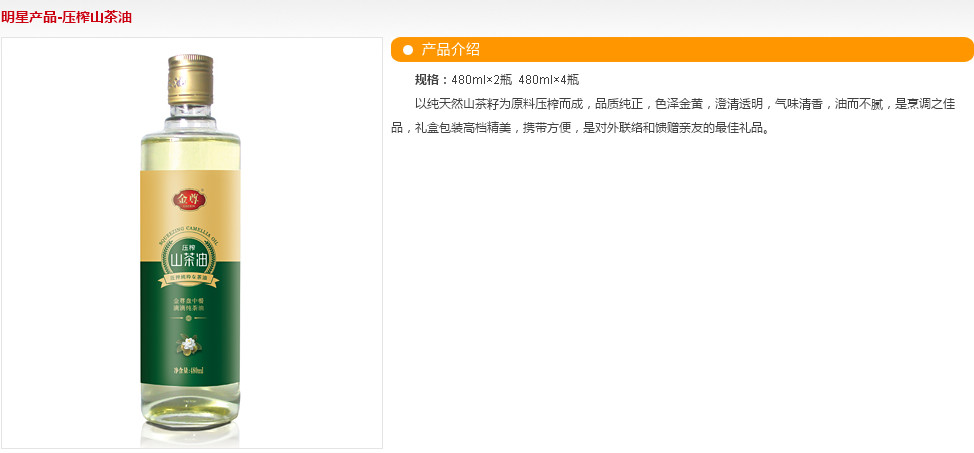Open the camellia oil bottle product image

(191, 243)
